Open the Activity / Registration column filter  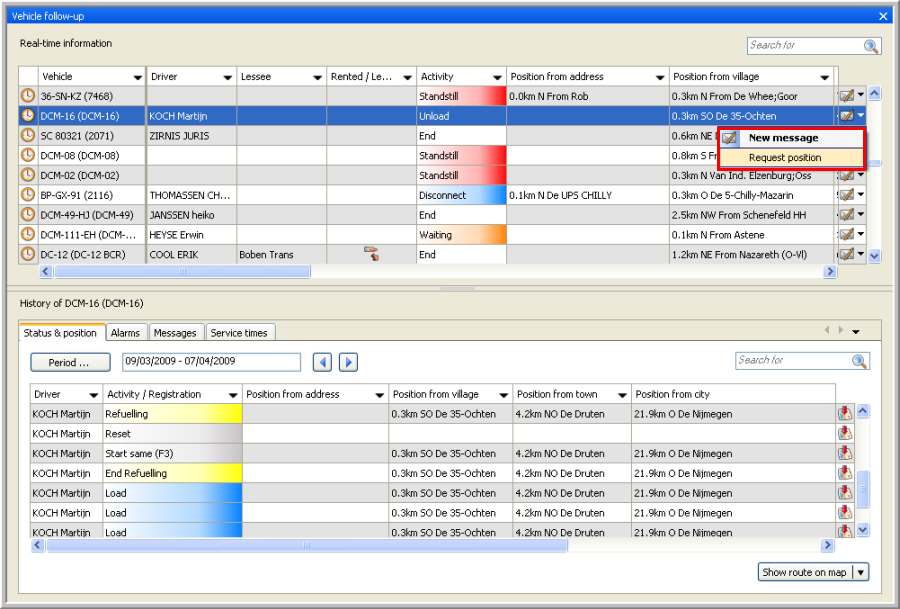click(x=232, y=395)
